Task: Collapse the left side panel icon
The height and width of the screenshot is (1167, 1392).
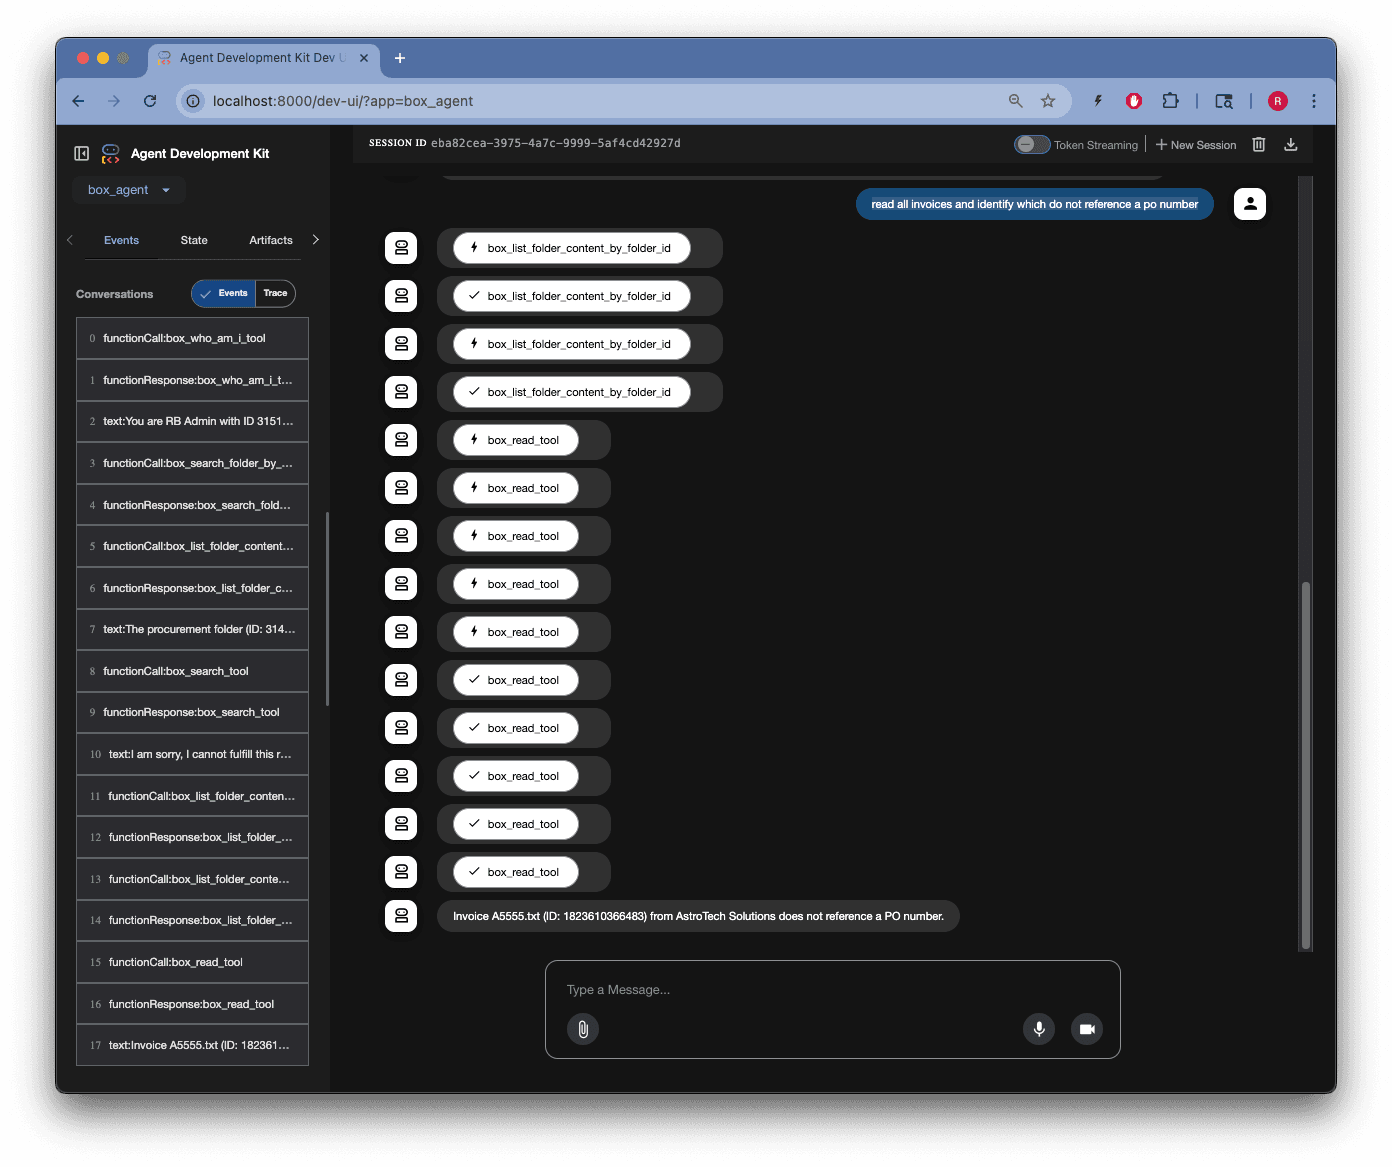Action: [x=82, y=153]
